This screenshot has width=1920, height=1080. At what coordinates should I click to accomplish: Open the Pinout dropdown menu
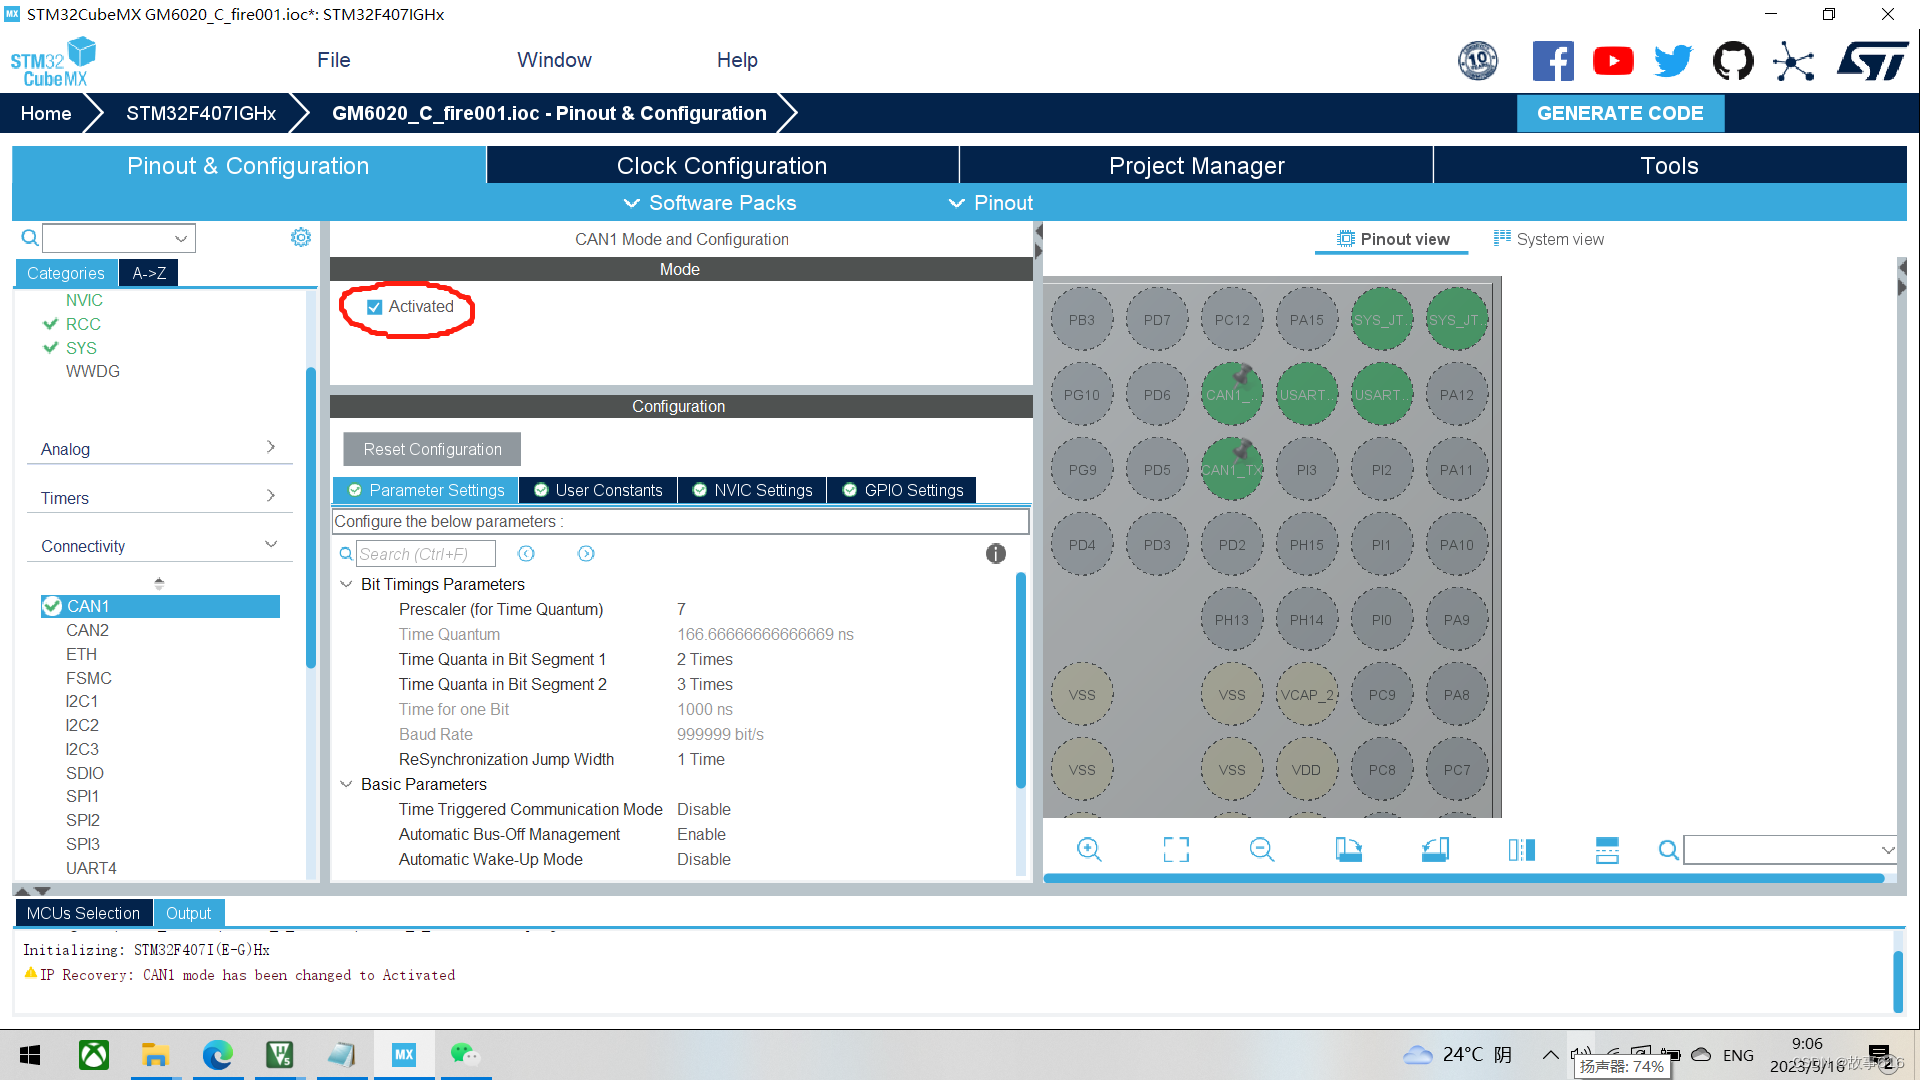click(x=991, y=203)
